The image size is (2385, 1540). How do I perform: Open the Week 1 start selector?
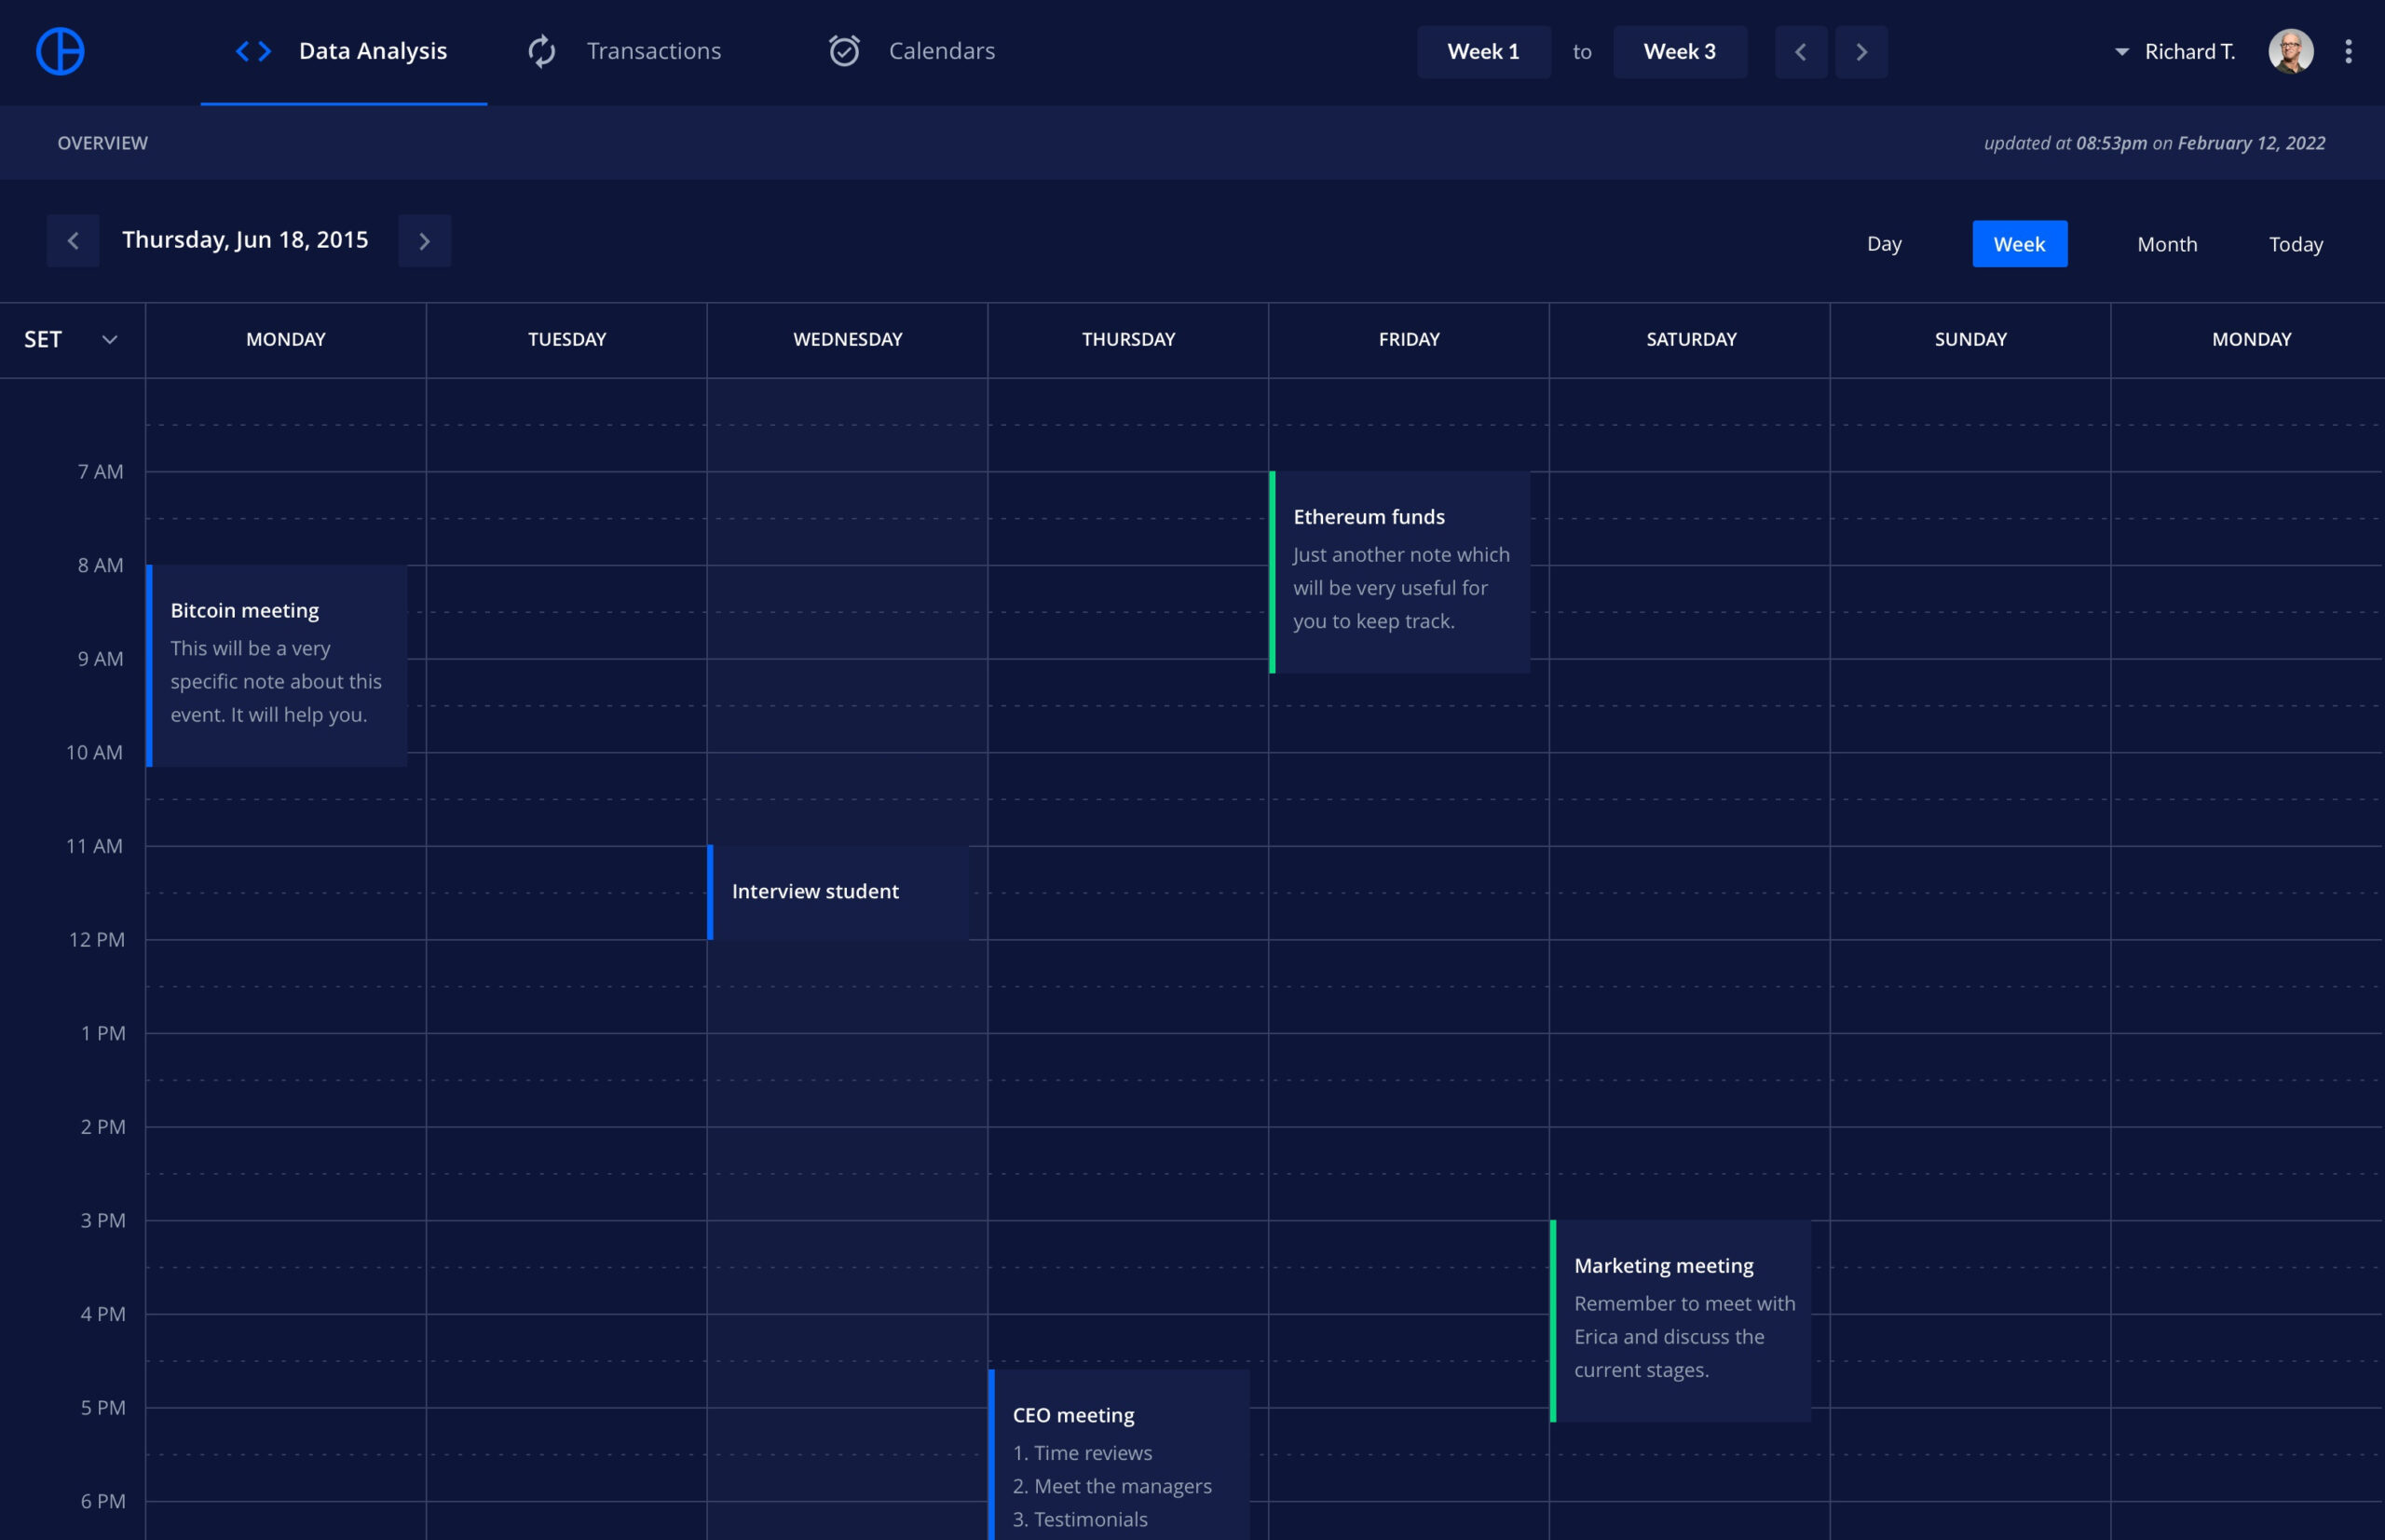pos(1483,52)
